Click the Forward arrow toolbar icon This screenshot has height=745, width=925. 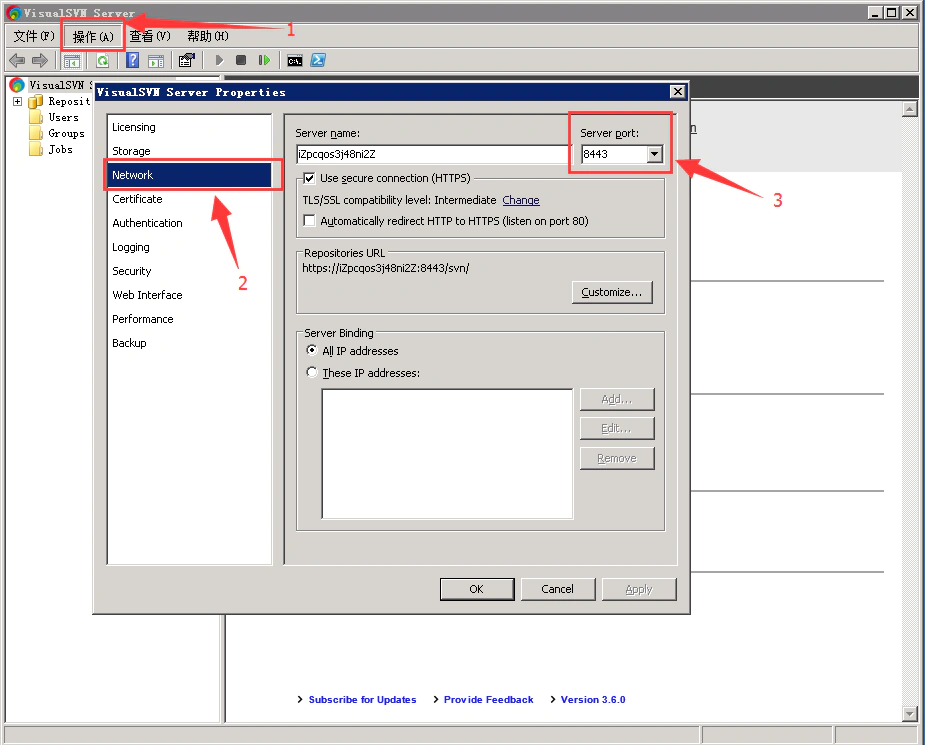(x=40, y=60)
